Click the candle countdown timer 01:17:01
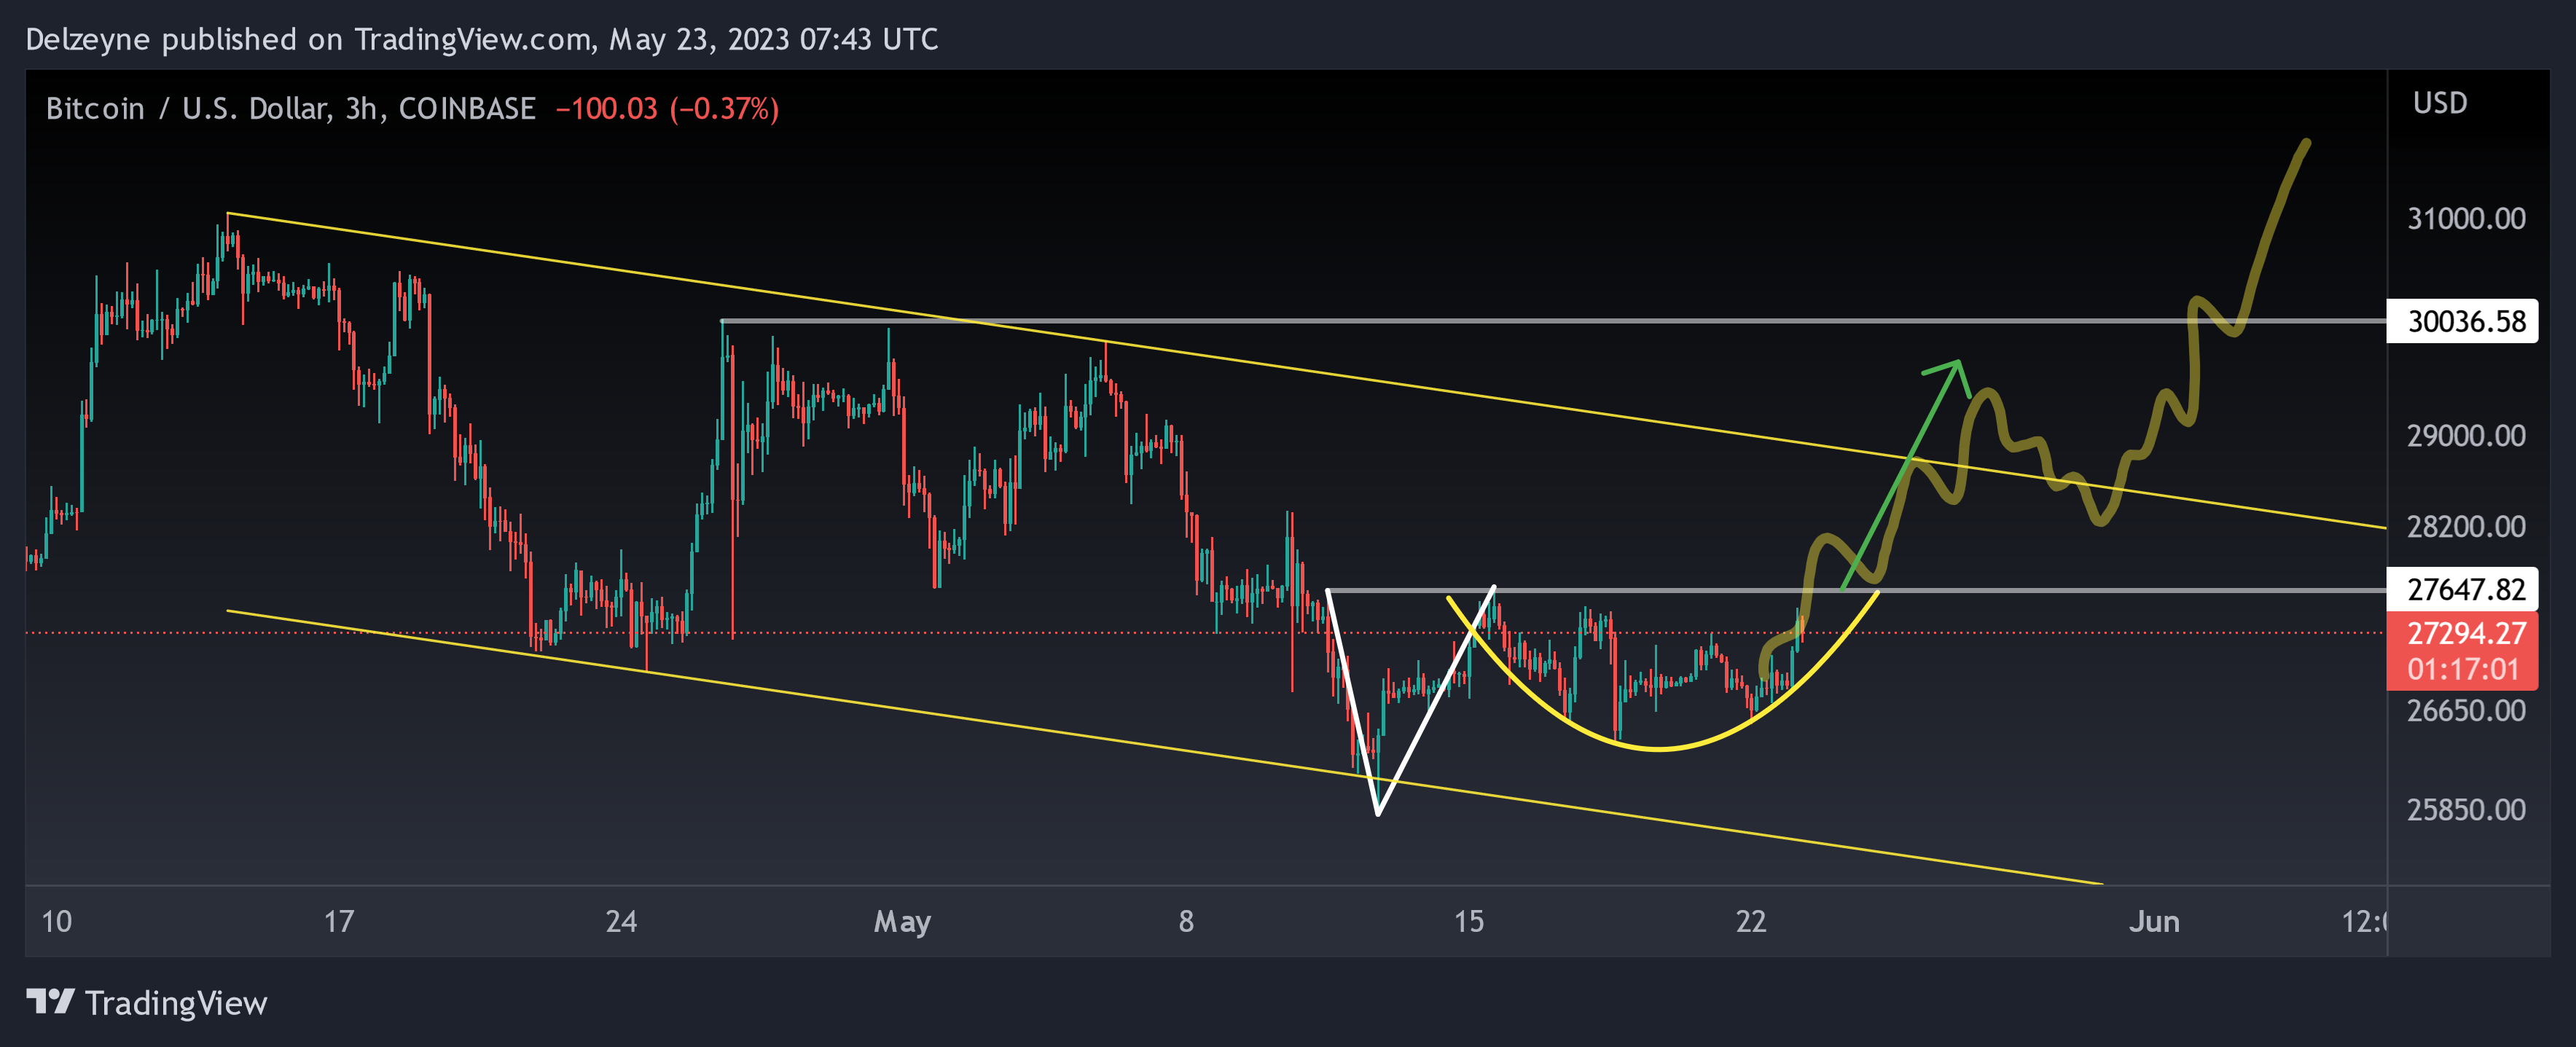Viewport: 2576px width, 1047px height. point(2462,669)
